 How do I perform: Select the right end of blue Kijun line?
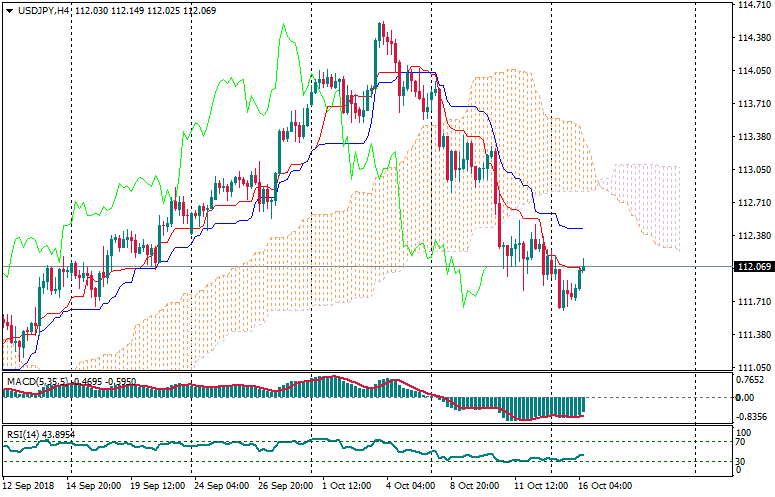[x=580, y=228]
